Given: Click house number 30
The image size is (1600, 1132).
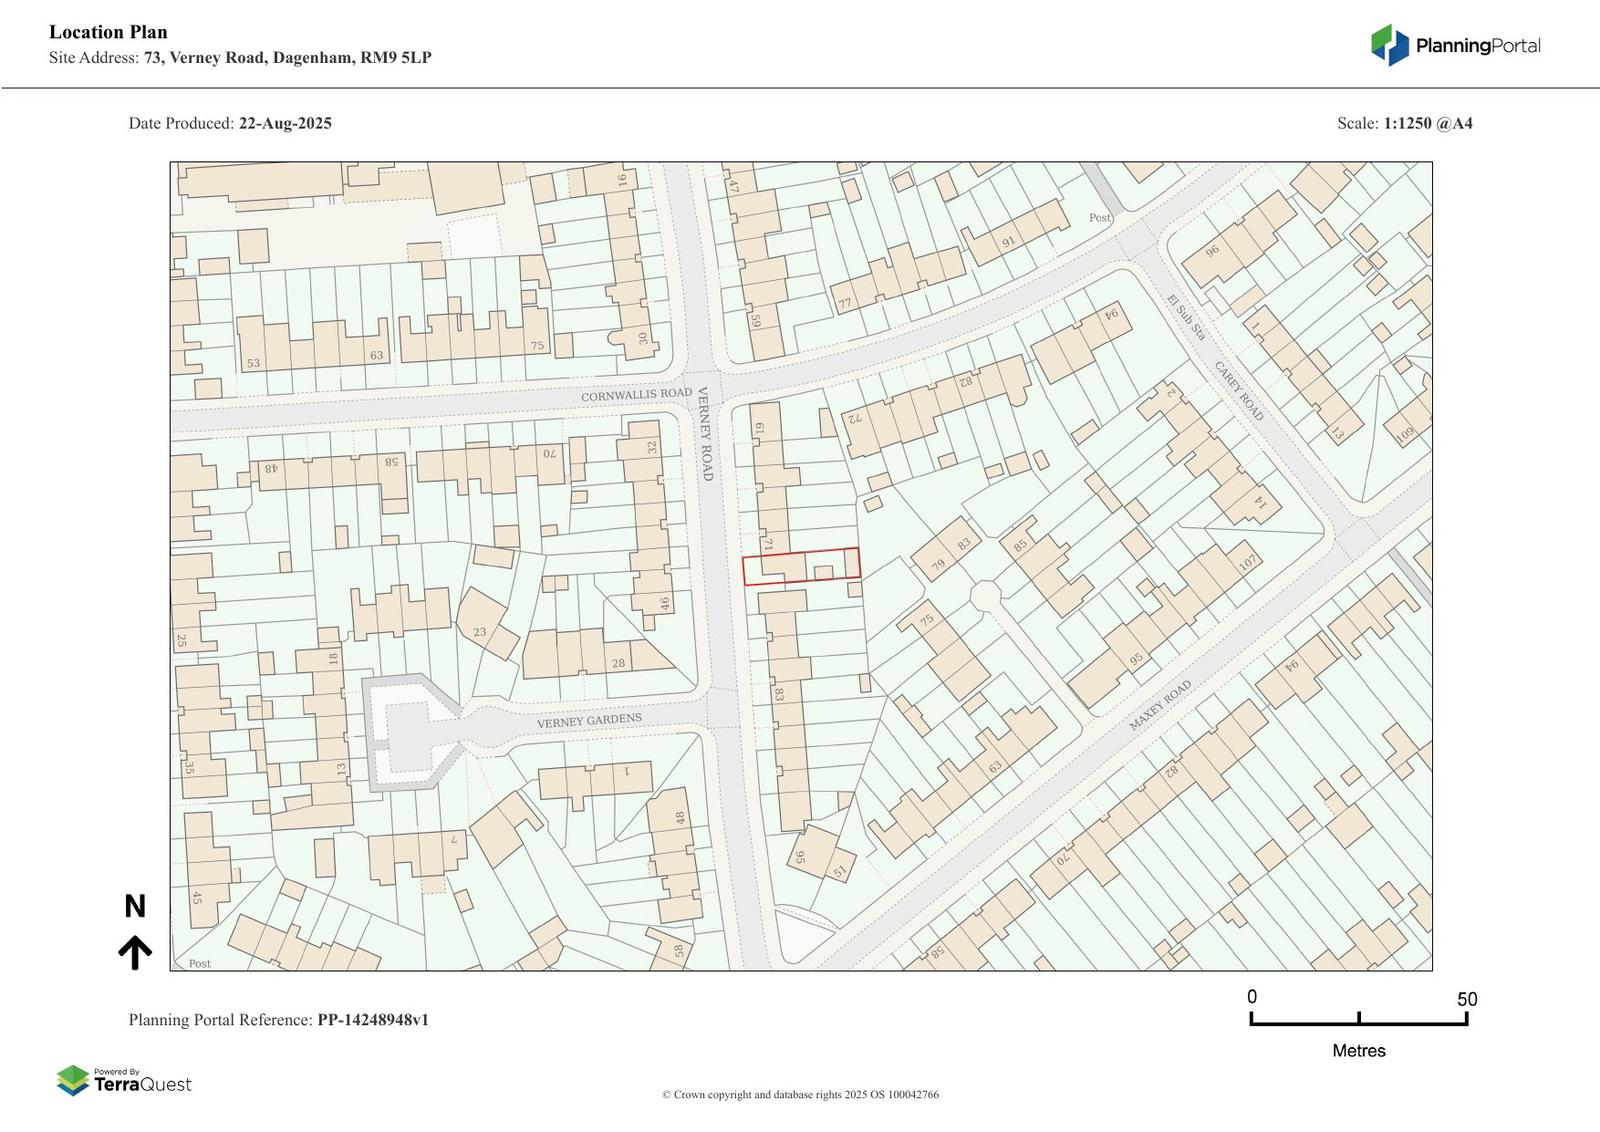Looking at the screenshot, I should (643, 338).
